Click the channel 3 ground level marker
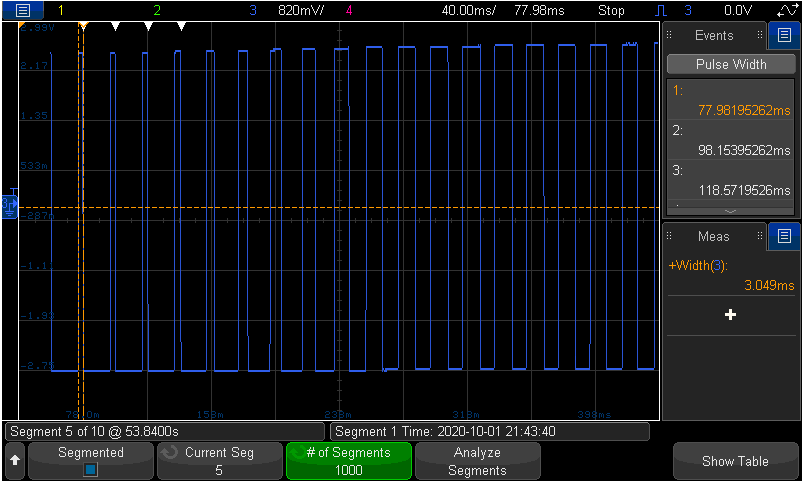Screen dimensions: 805x483 tap(8, 203)
